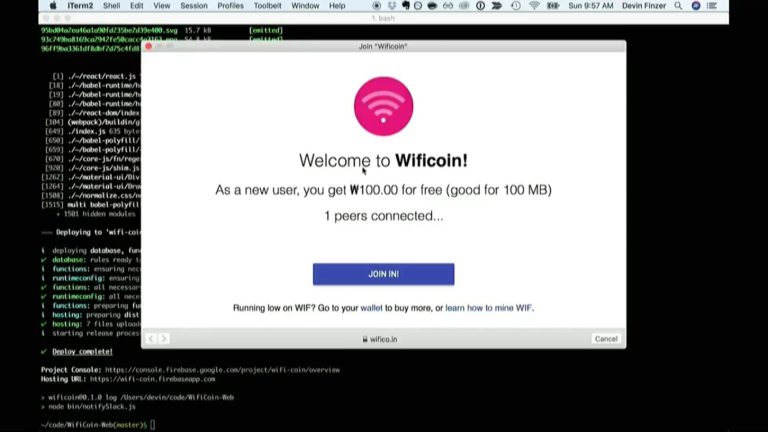Click the Wi-Fi status icon in menu bar
The width and height of the screenshot is (768, 432).
(534, 6)
